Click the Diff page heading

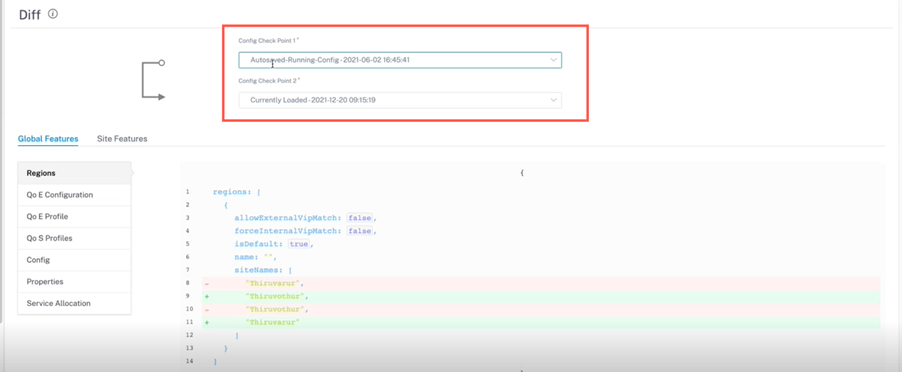click(30, 15)
